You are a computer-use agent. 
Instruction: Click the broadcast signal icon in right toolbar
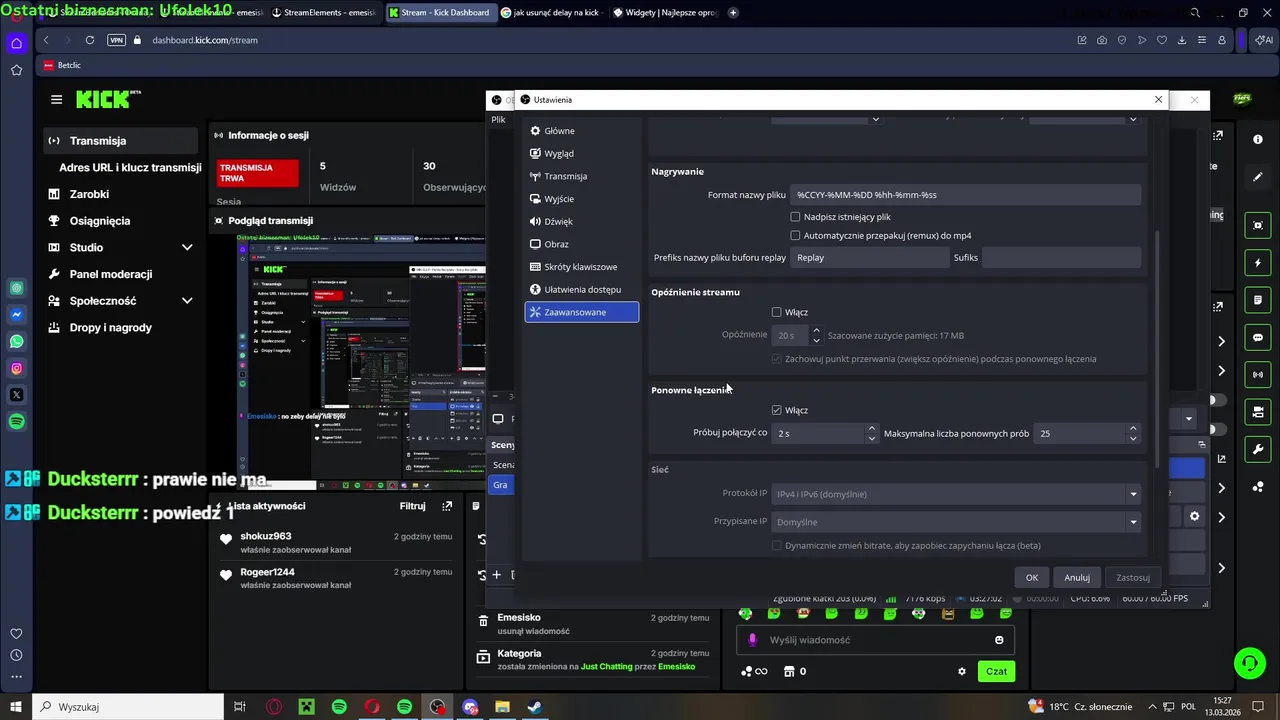1258,375
